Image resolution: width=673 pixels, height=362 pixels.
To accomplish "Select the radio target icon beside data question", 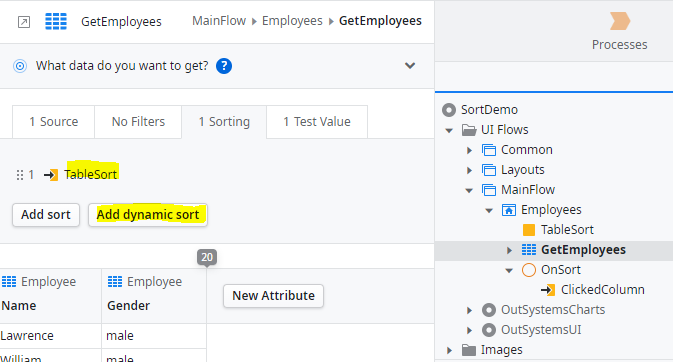I will click(x=20, y=66).
